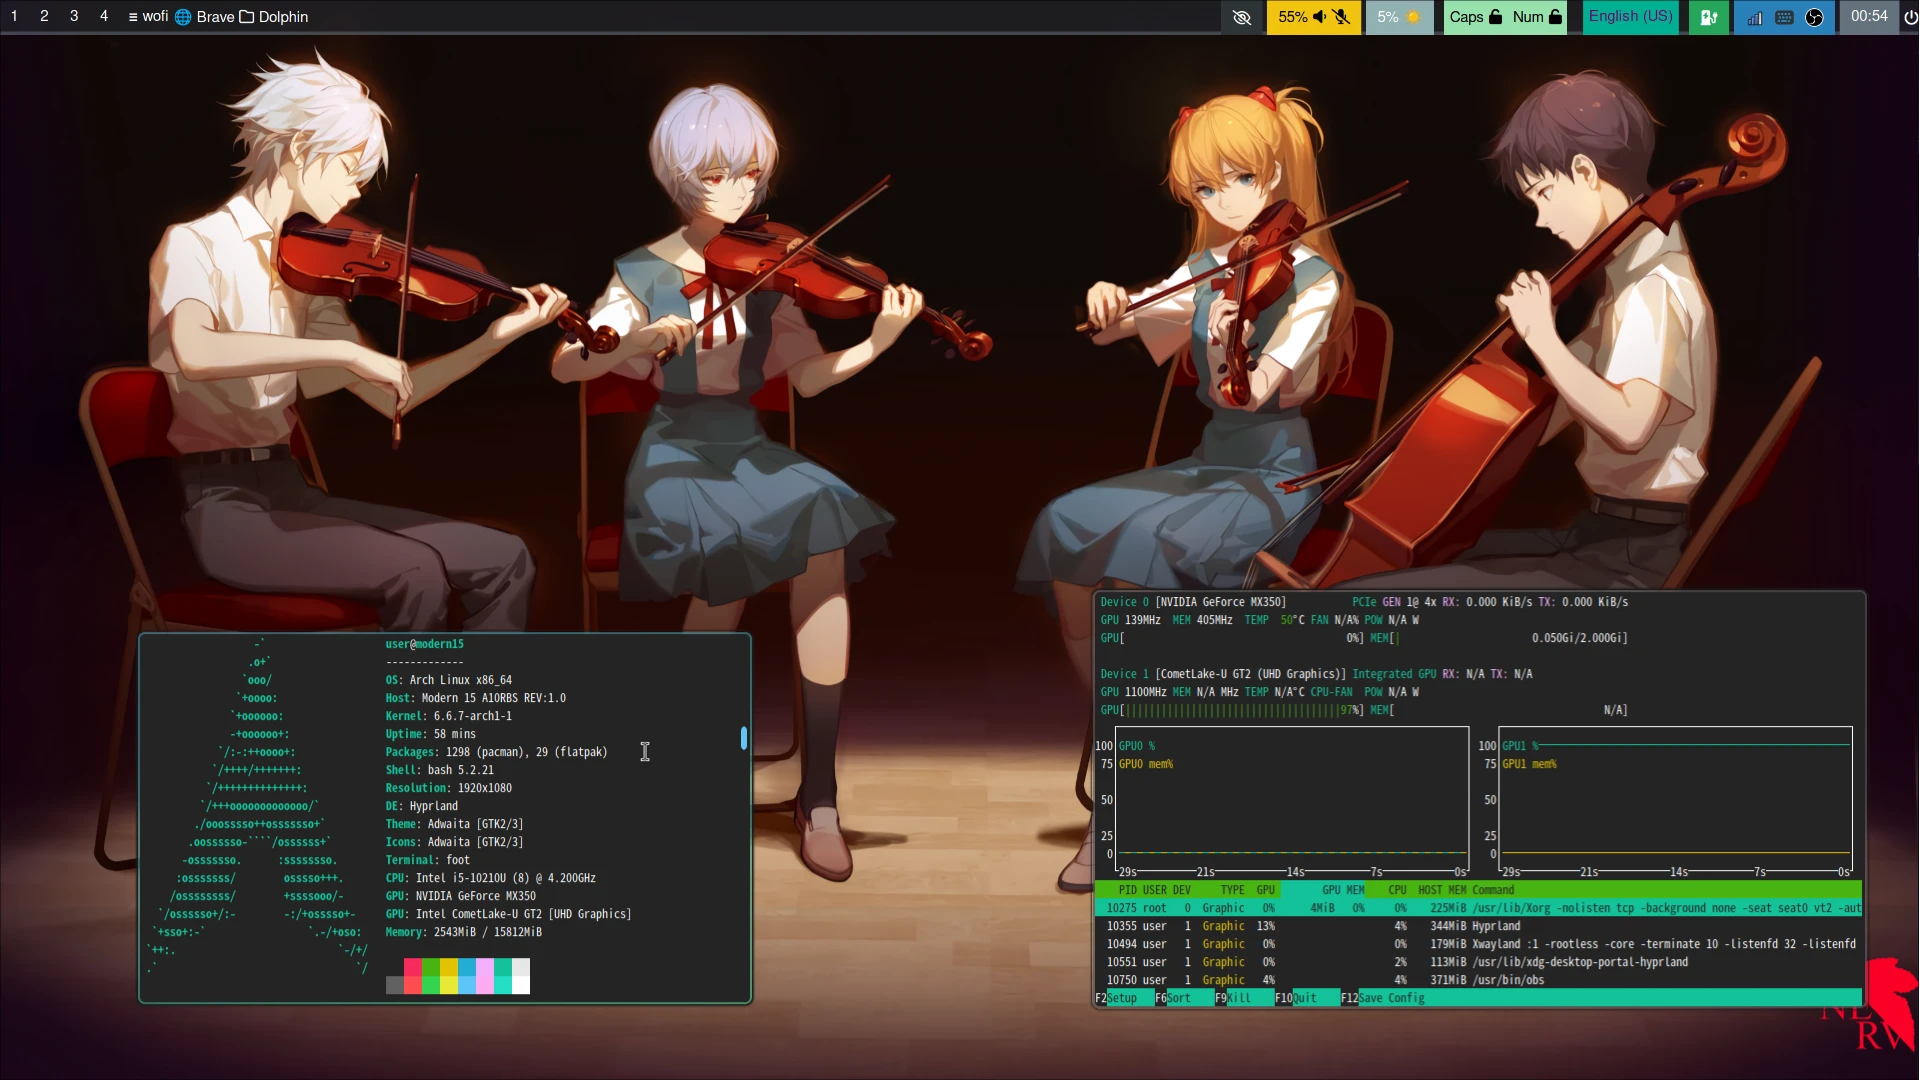Click the GPU0 % legend in the left graph
The image size is (1920, 1080).
pos(1137,746)
